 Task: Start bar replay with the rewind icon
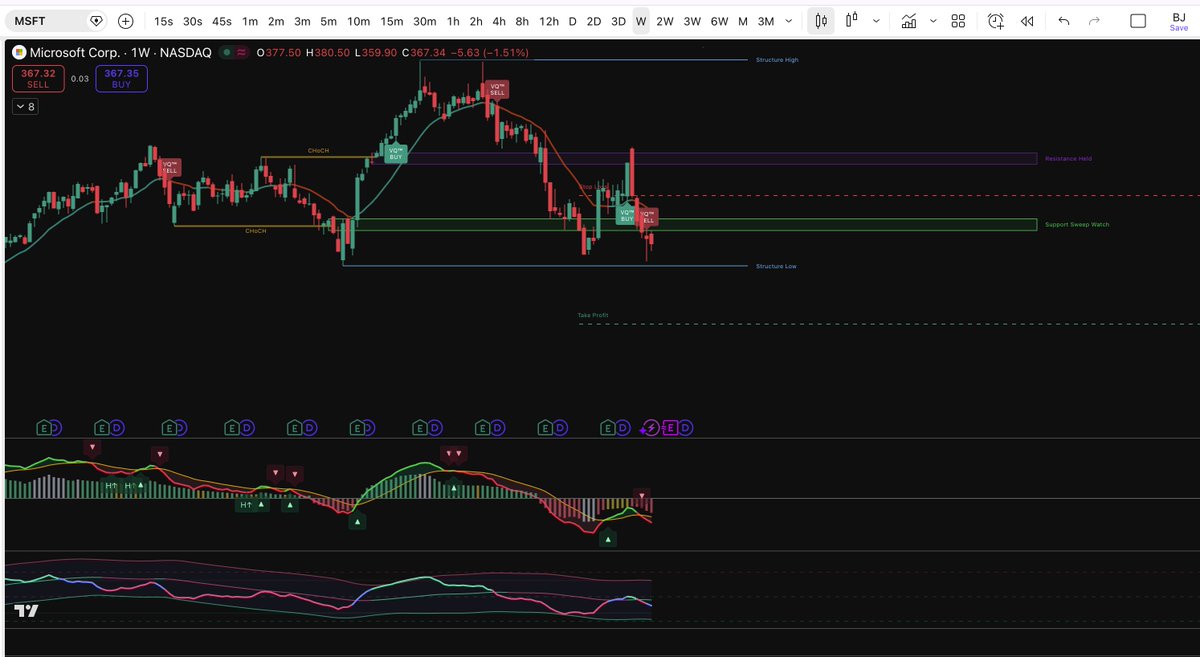point(1027,21)
